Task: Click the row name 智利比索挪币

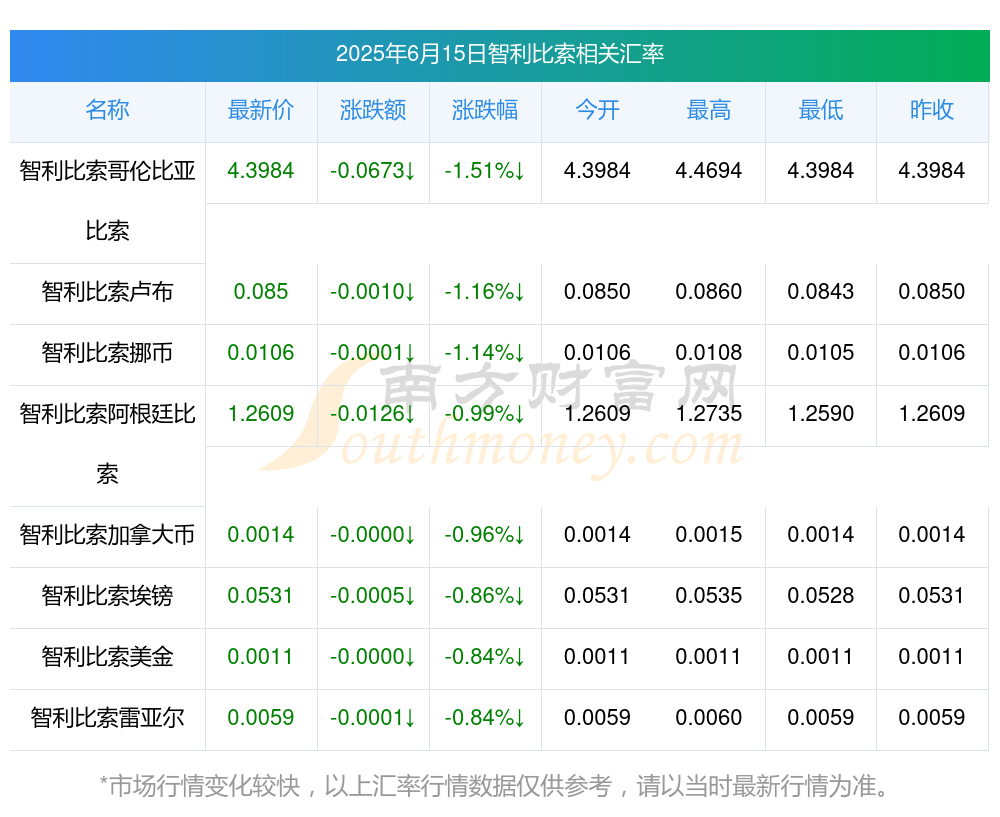Action: click(x=107, y=353)
